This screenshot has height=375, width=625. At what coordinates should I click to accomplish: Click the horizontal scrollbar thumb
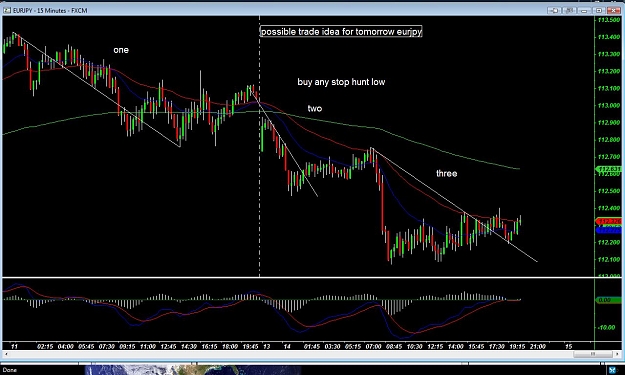tap(593, 354)
